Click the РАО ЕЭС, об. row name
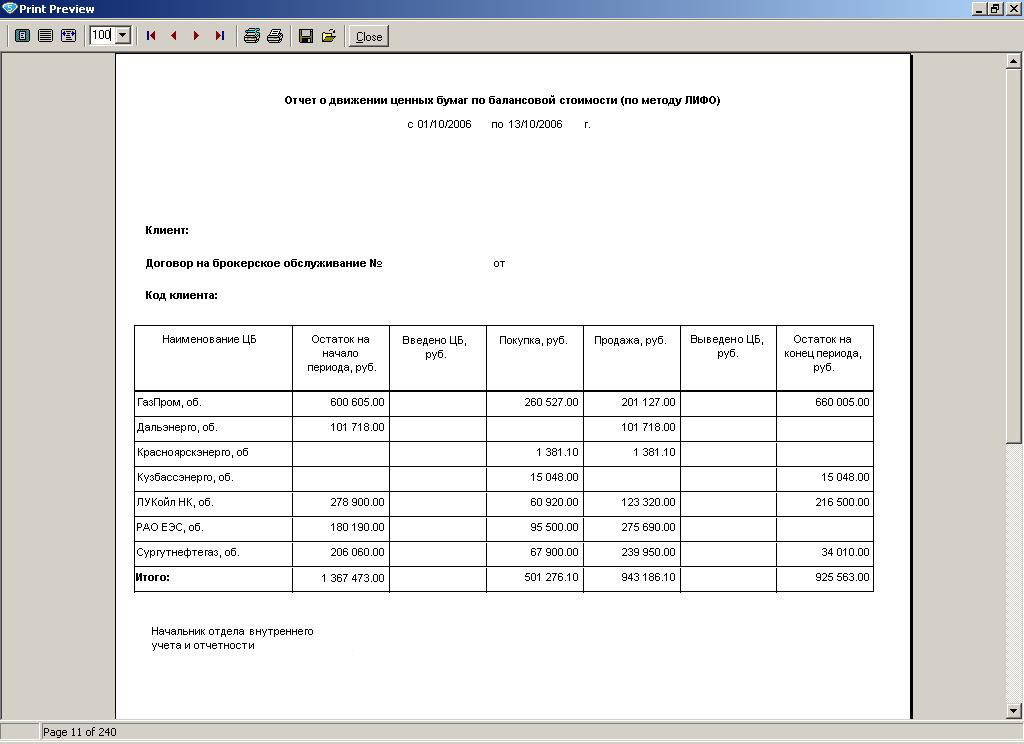 (171, 527)
